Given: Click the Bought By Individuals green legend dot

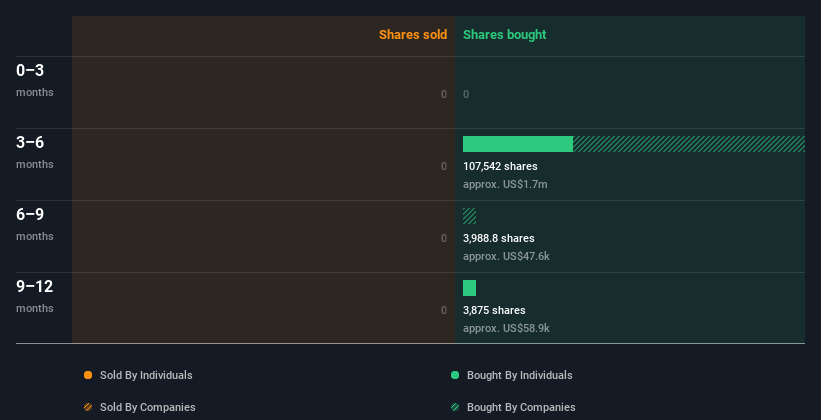Looking at the screenshot, I should click(455, 375).
